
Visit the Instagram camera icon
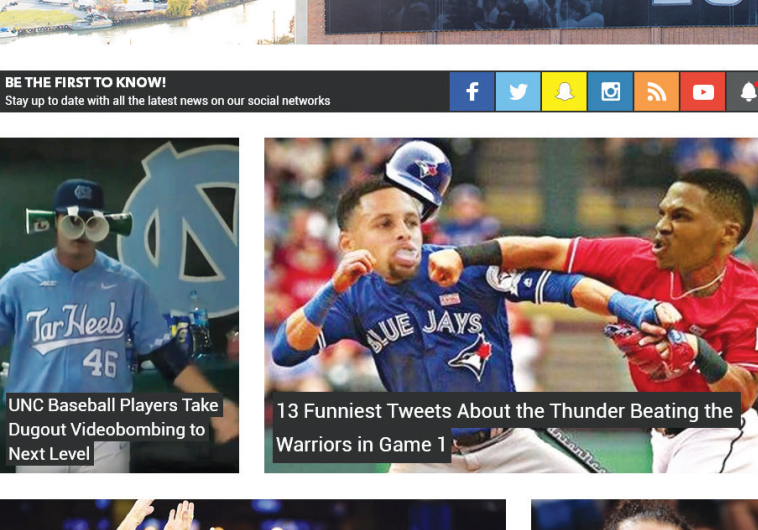pos(610,92)
